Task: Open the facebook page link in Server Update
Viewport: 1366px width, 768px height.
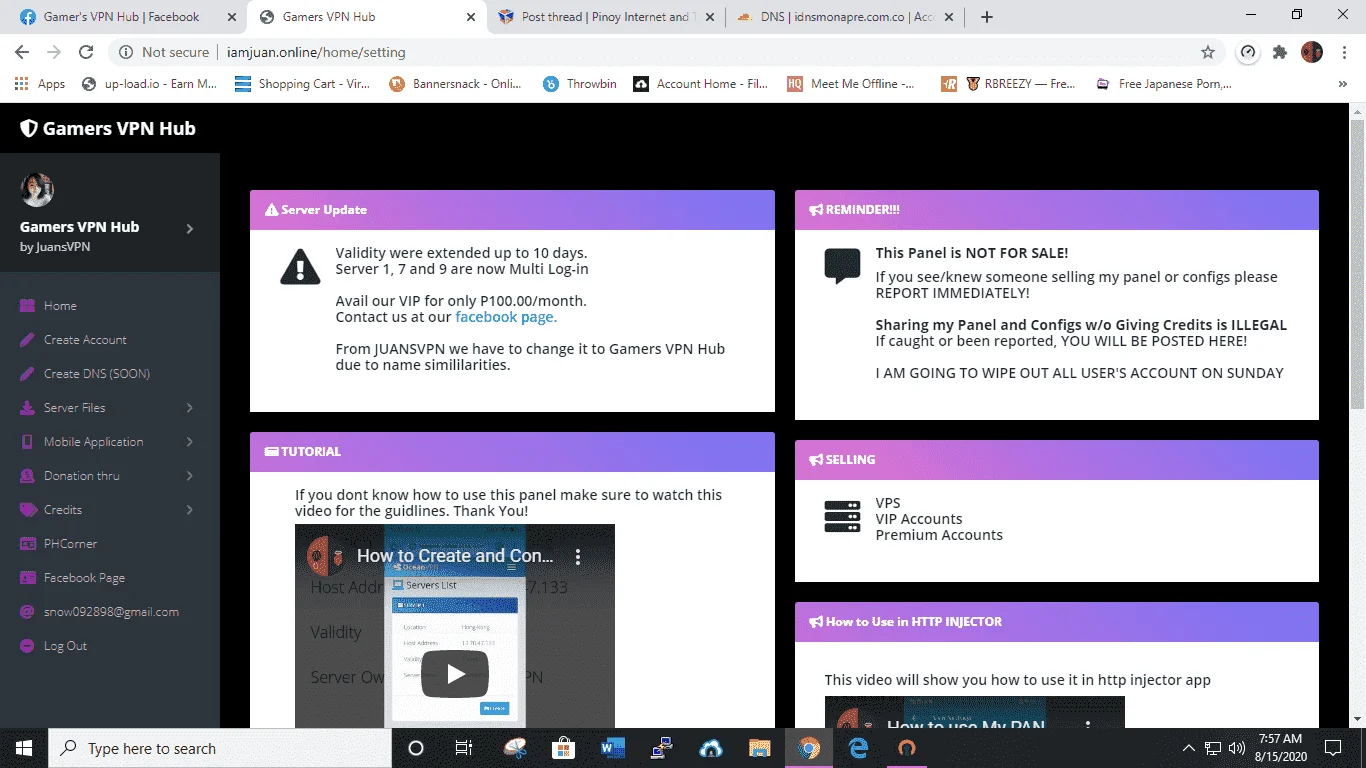Action: point(506,317)
